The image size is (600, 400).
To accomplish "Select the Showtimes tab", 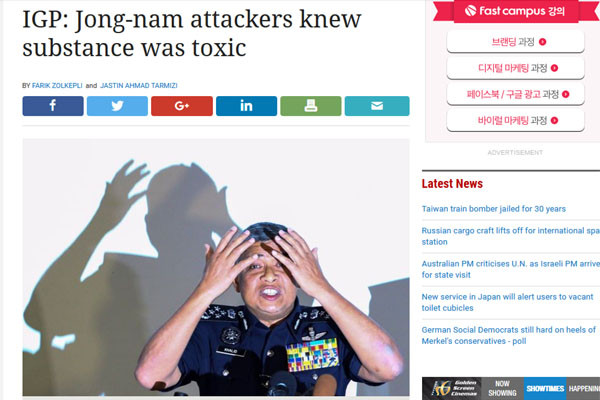I will pyautogui.click(x=545, y=388).
